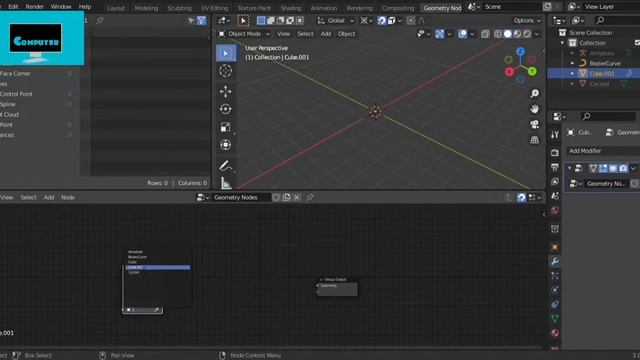The width and height of the screenshot is (640, 360).
Task: Open the Object Mode dropdown
Action: 244,34
